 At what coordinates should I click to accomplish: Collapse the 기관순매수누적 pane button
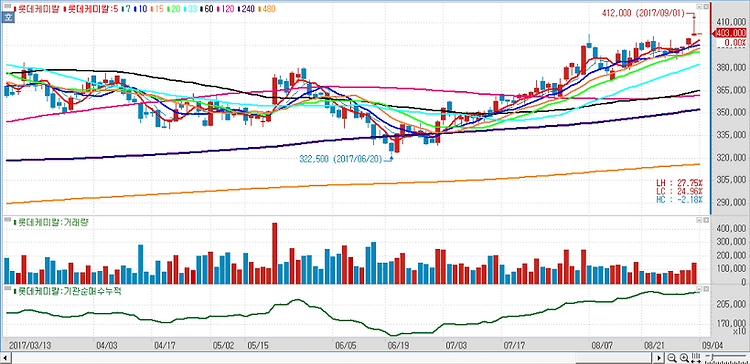coord(699,289)
